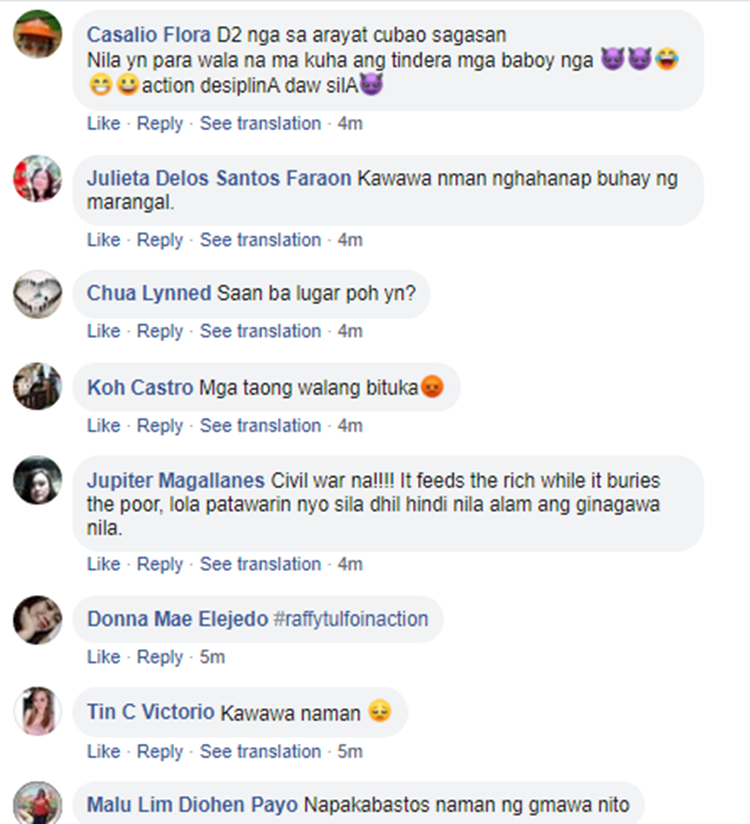Viewport: 750px width, 824px height.
Task: Like Casalio Flora's comment
Action: 103,124
